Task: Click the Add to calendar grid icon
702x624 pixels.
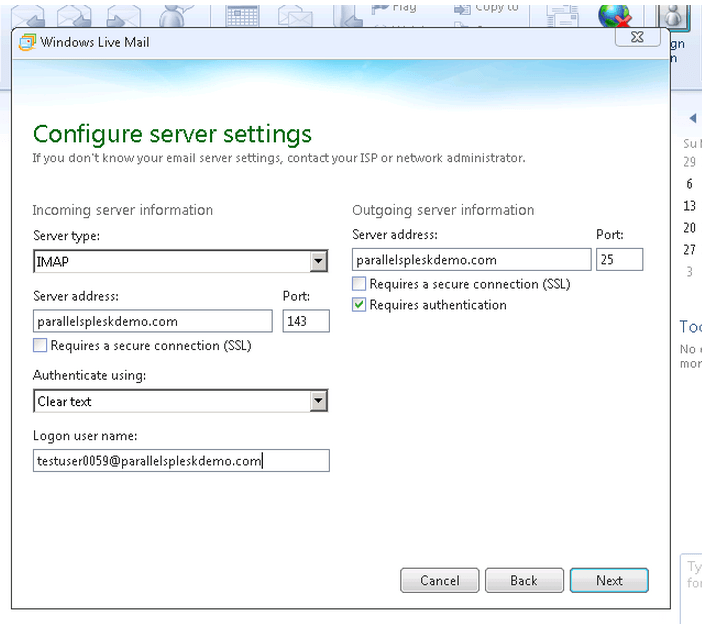Action: tap(242, 16)
